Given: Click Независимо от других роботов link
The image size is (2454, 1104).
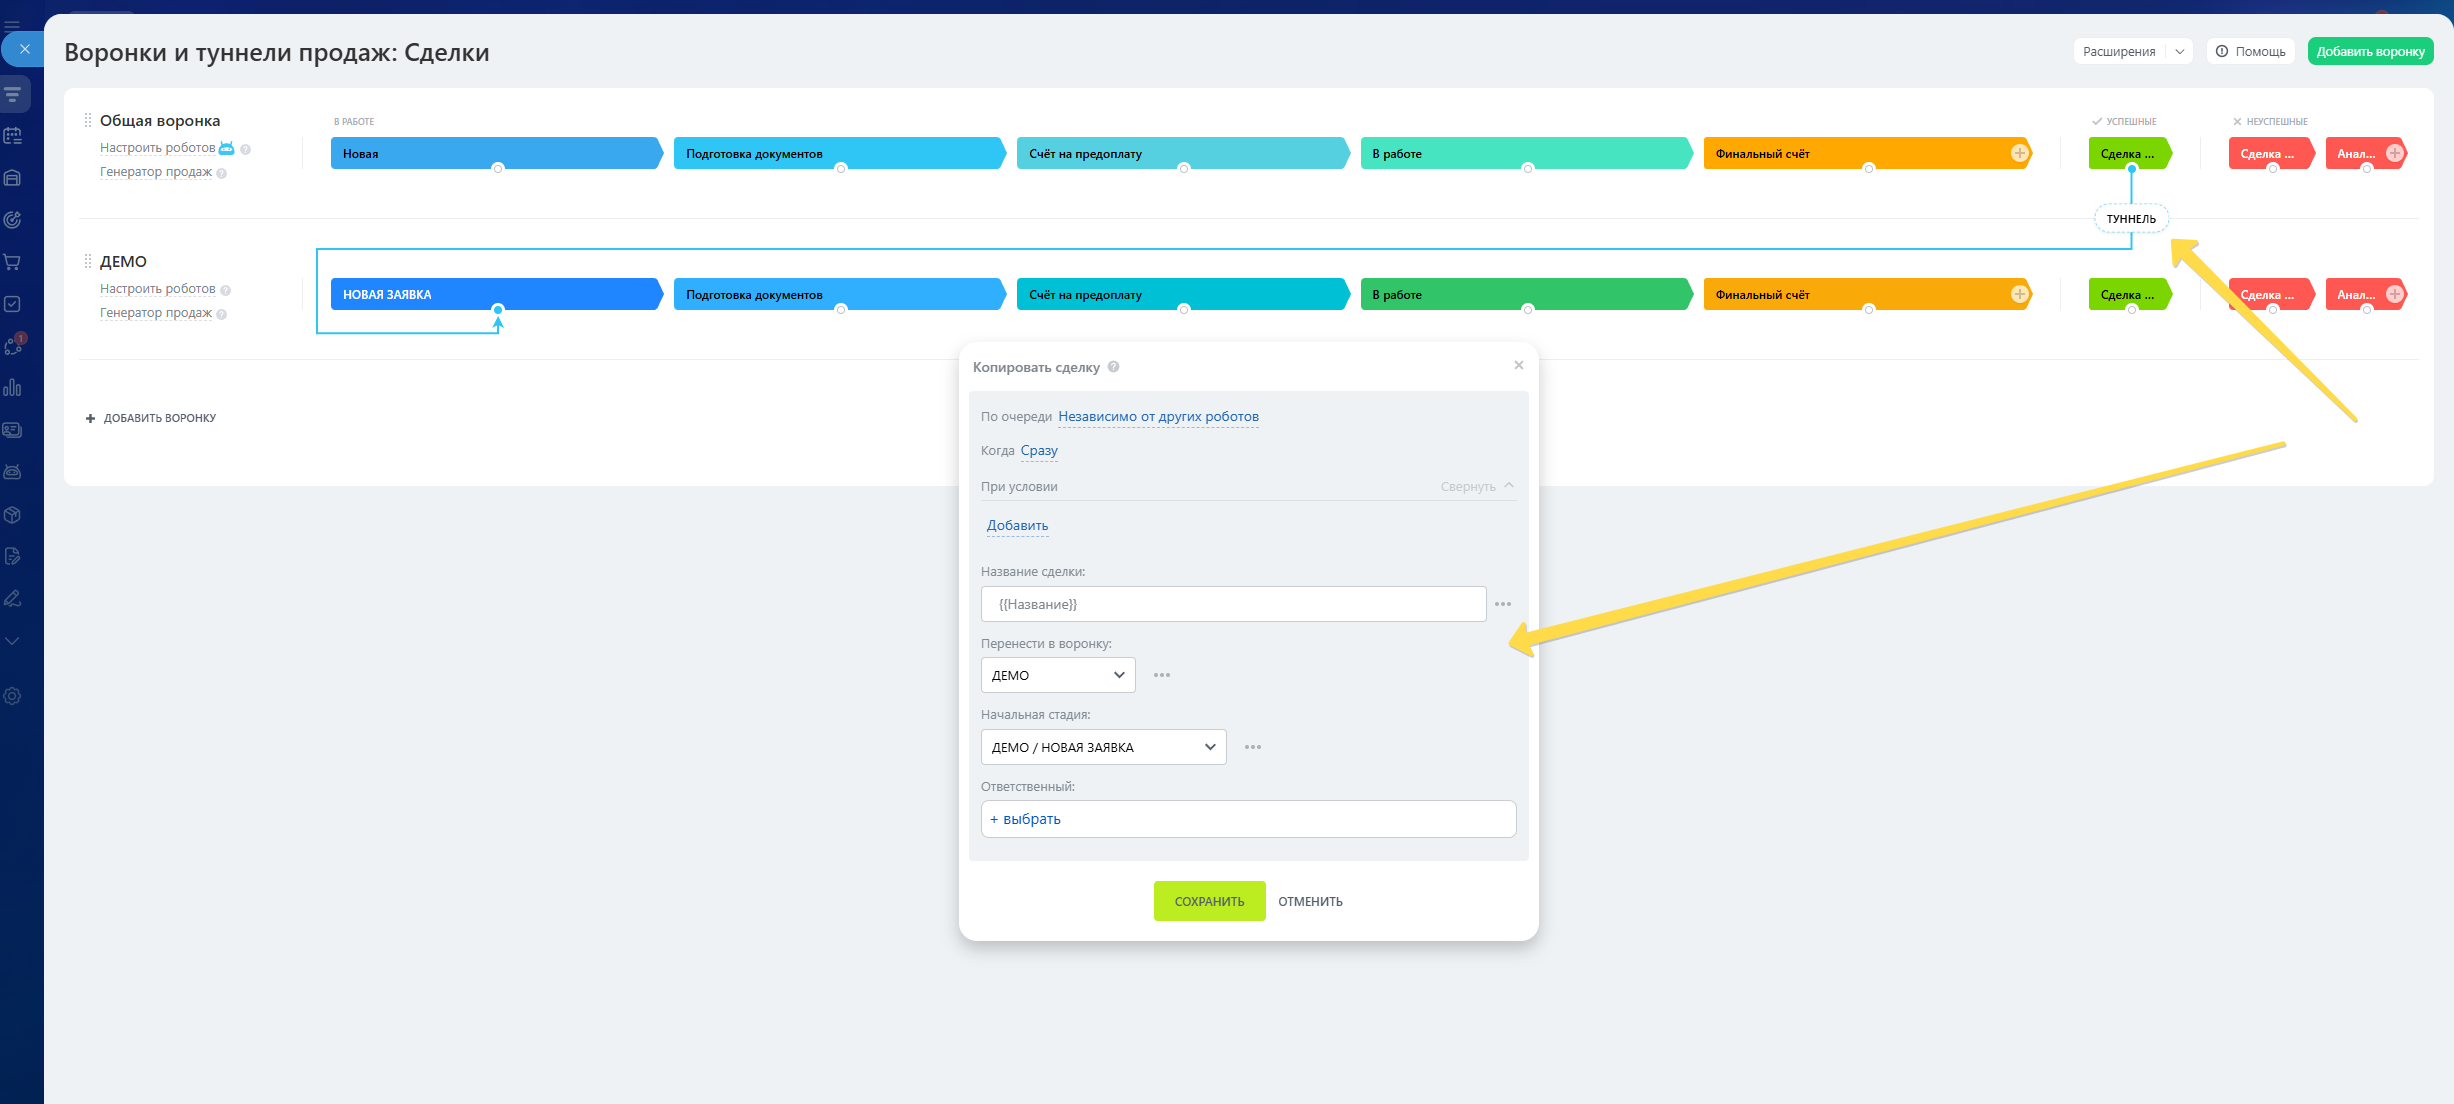Looking at the screenshot, I should point(1158,417).
